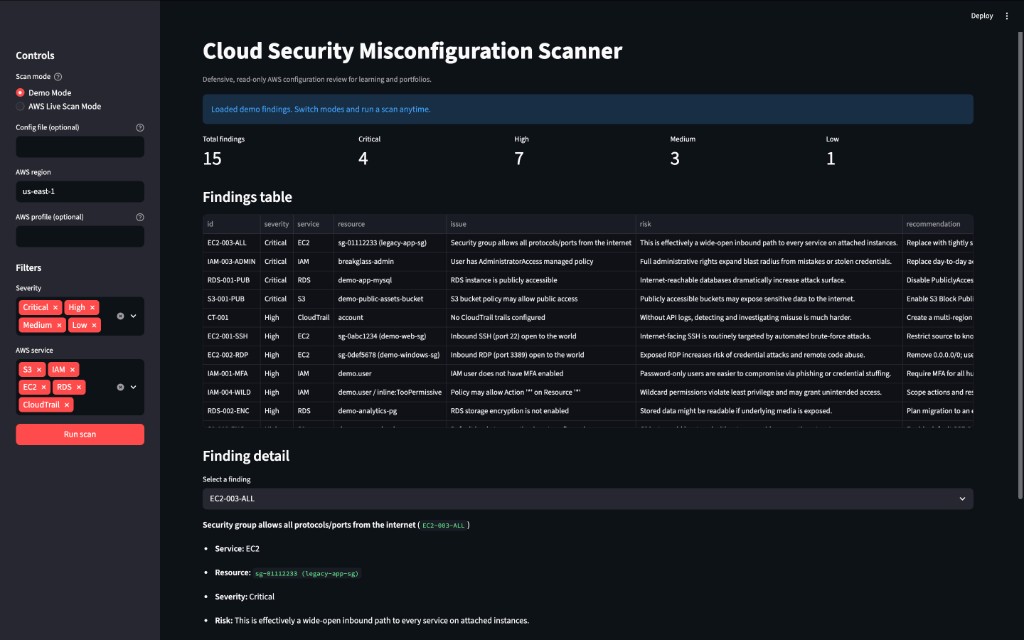
Task: Remove the Critical severity tag
Action: tap(56, 308)
